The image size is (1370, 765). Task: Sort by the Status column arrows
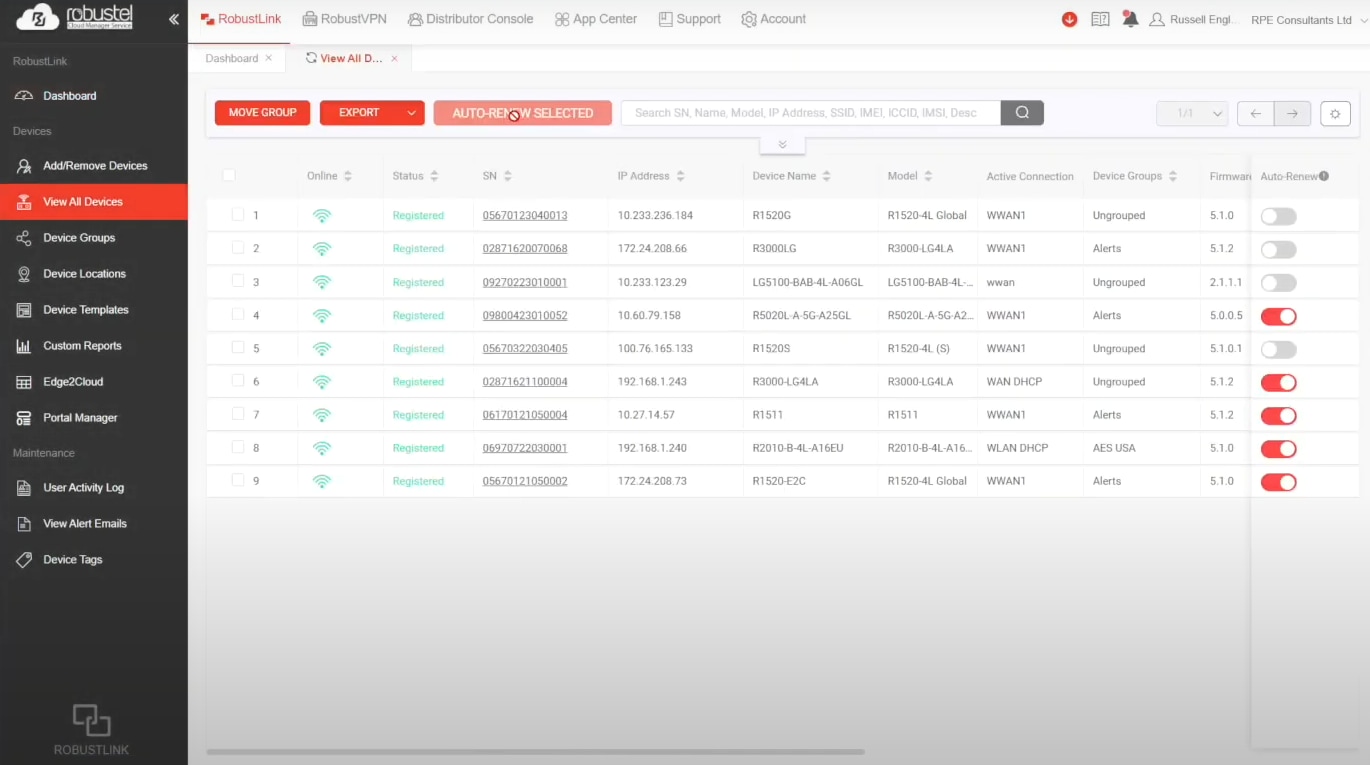point(434,176)
